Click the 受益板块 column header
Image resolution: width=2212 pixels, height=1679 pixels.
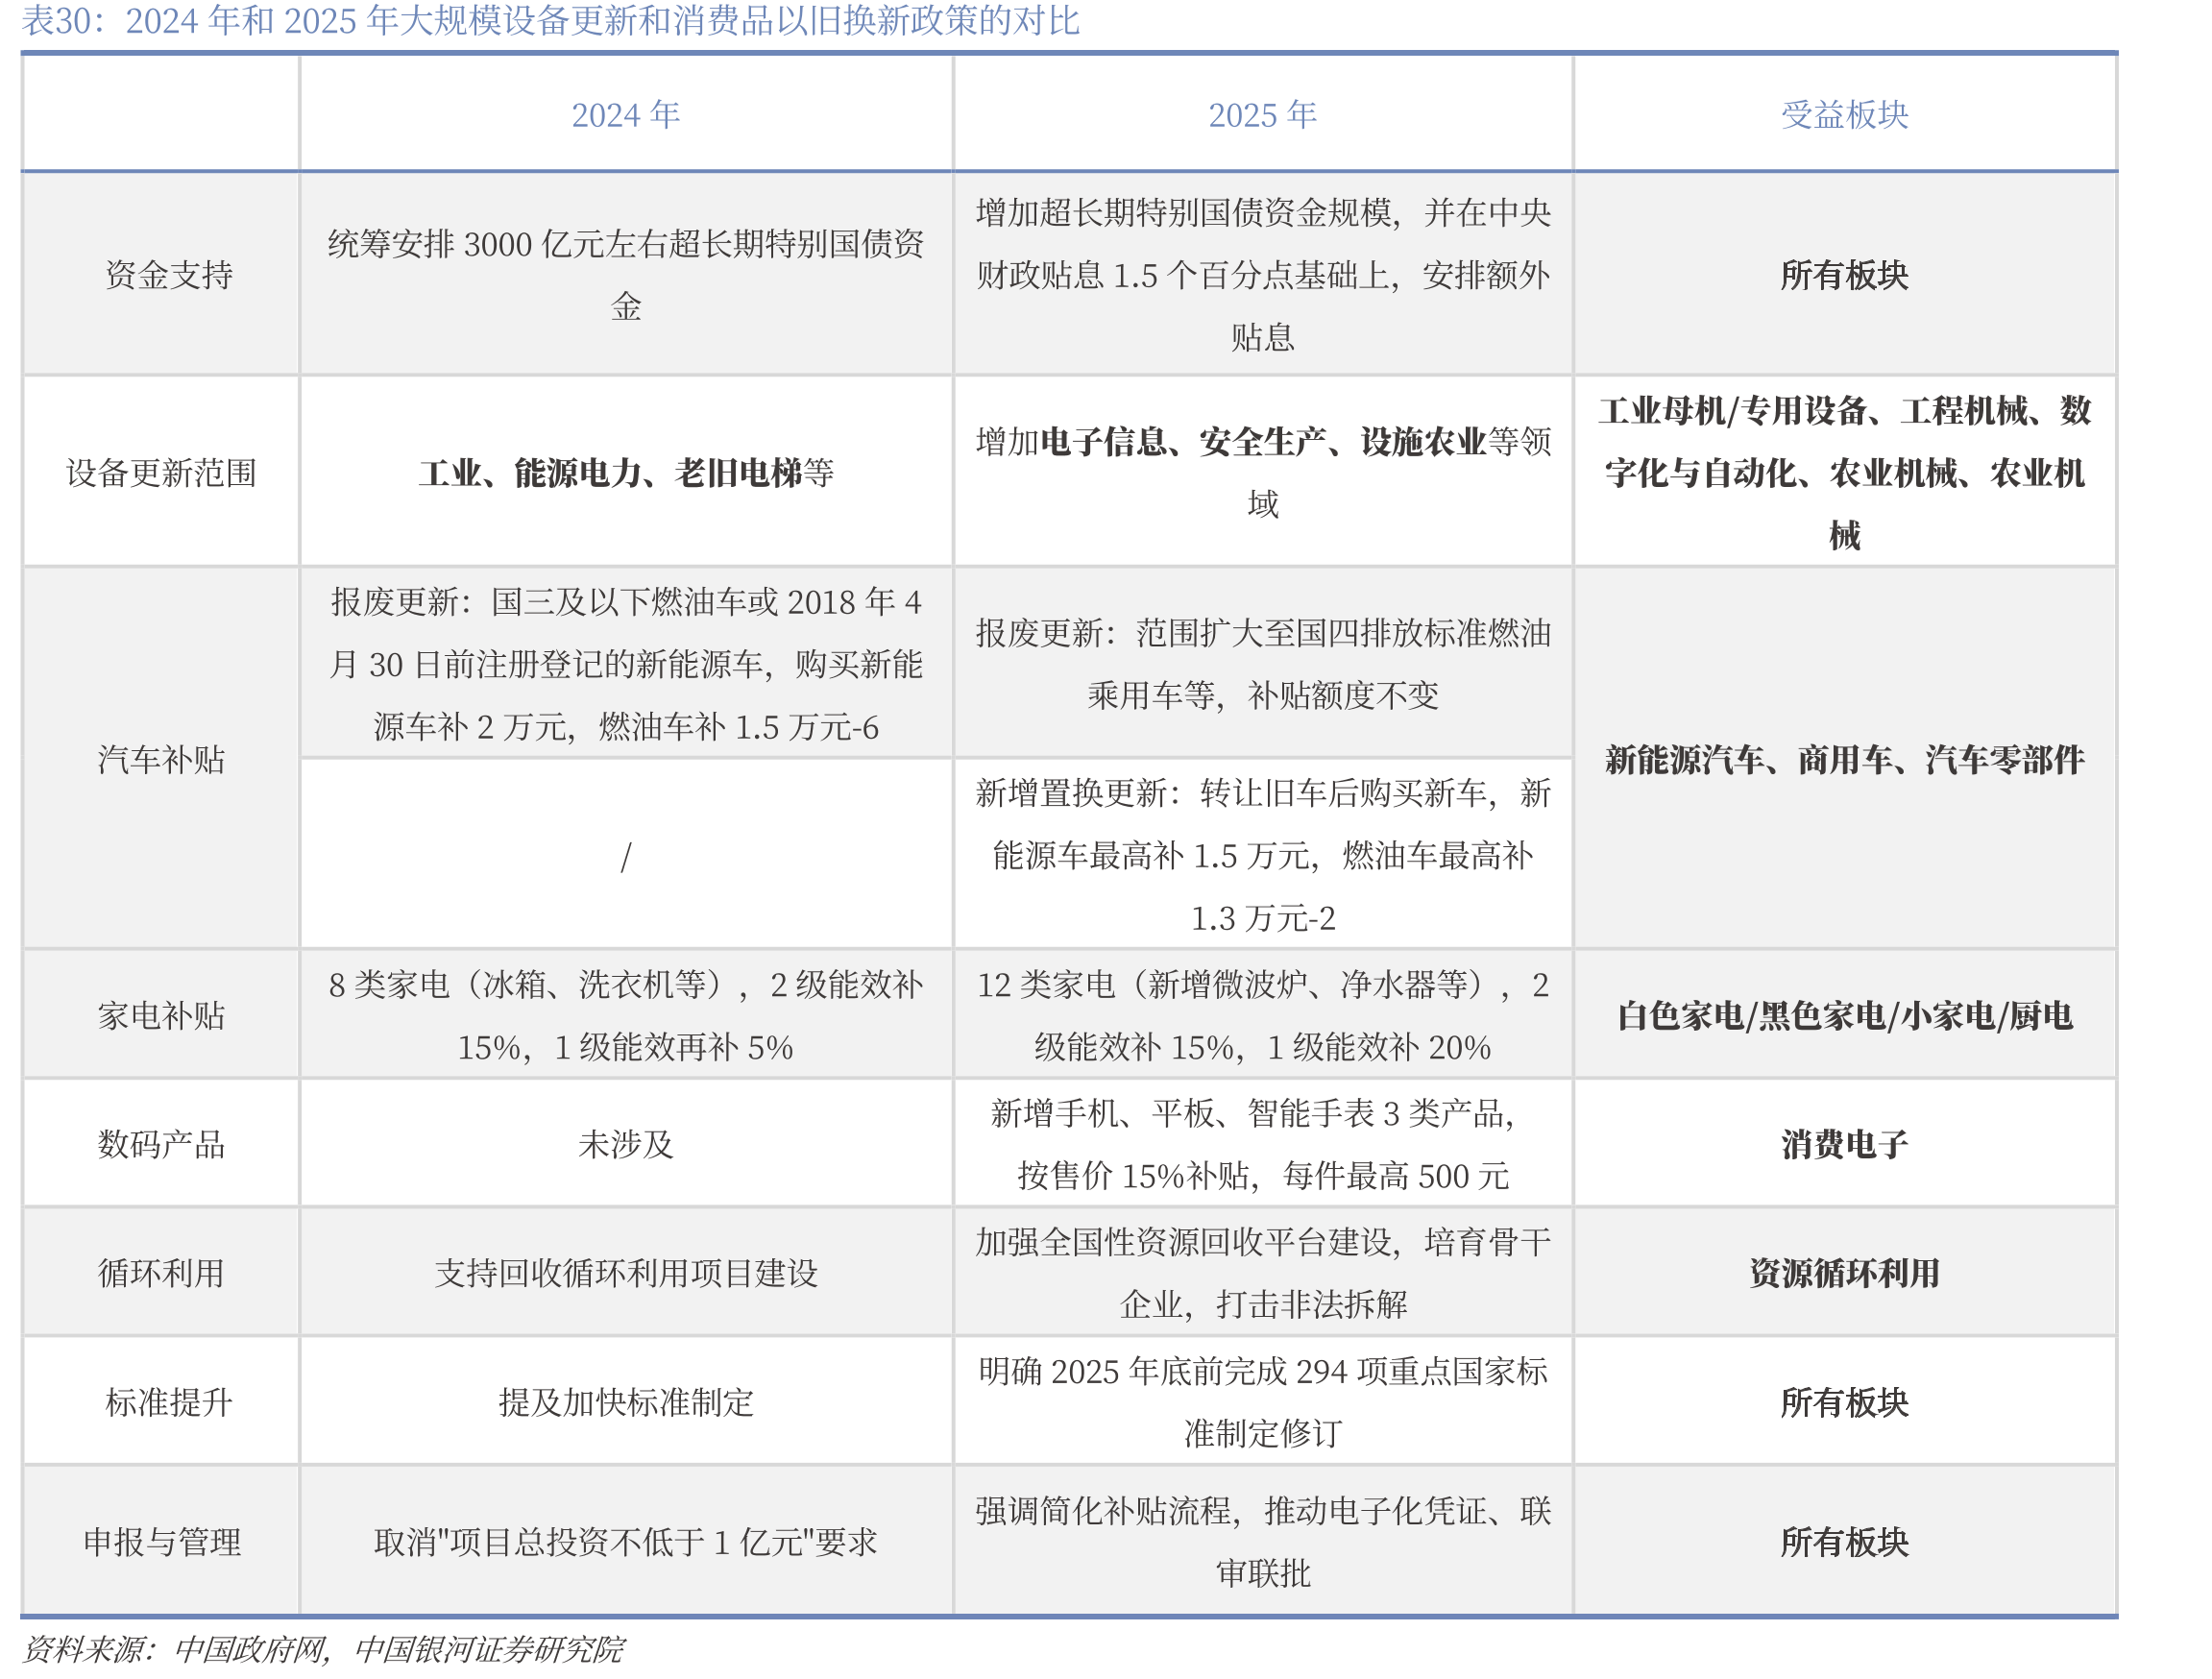pyautogui.click(x=1845, y=115)
